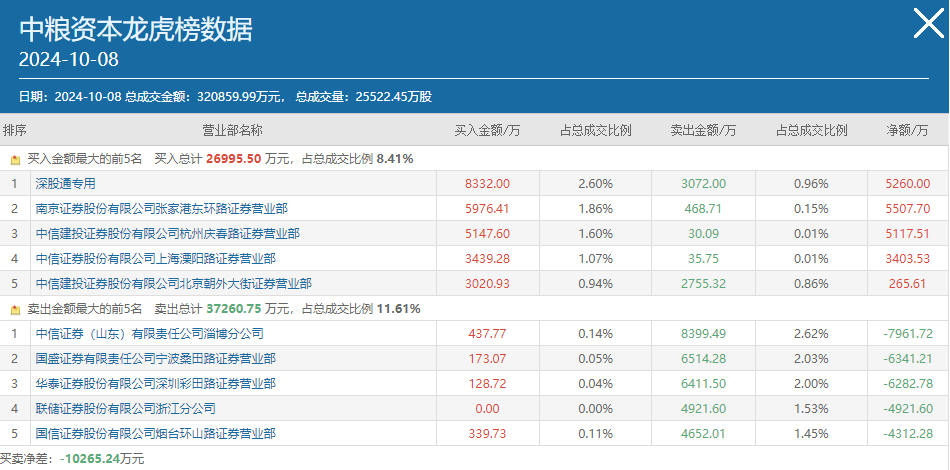This screenshot has height=470, width=950.
Task: Click the 2.60% buy ratio cell
Action: pyautogui.click(x=596, y=184)
